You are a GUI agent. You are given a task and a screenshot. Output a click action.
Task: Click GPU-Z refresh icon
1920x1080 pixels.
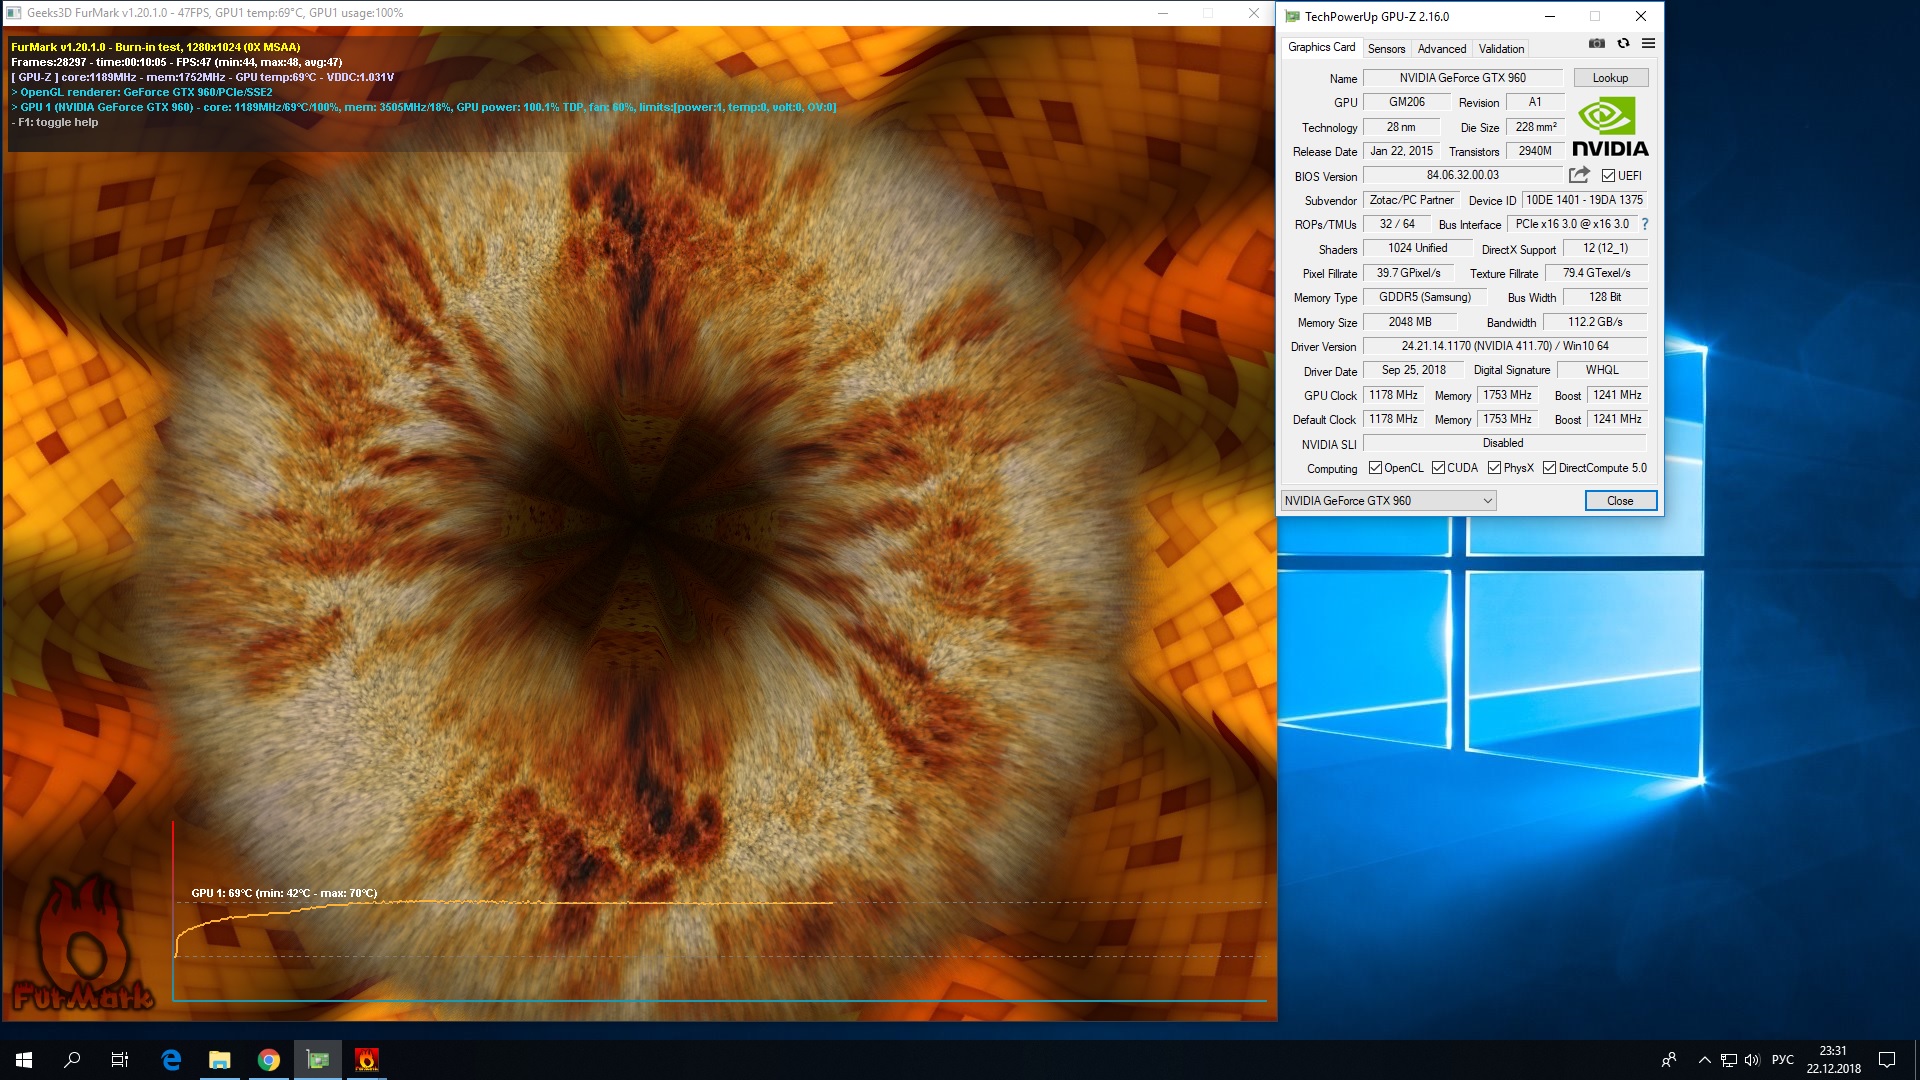click(1623, 44)
